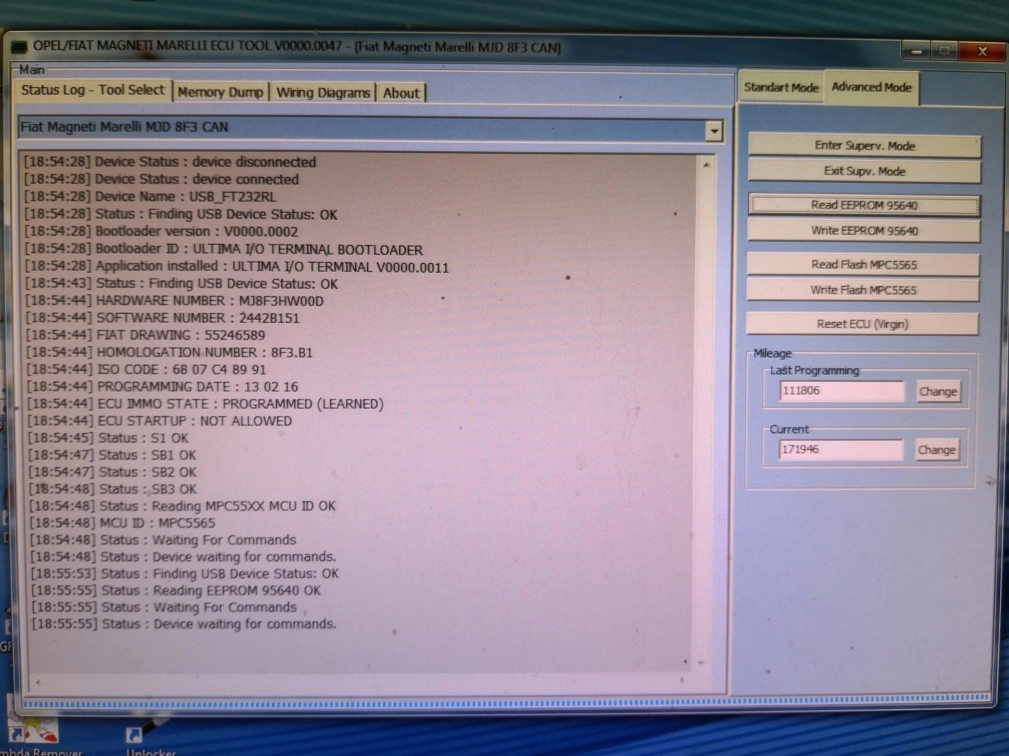Switch to Standart Mode tab

point(781,88)
